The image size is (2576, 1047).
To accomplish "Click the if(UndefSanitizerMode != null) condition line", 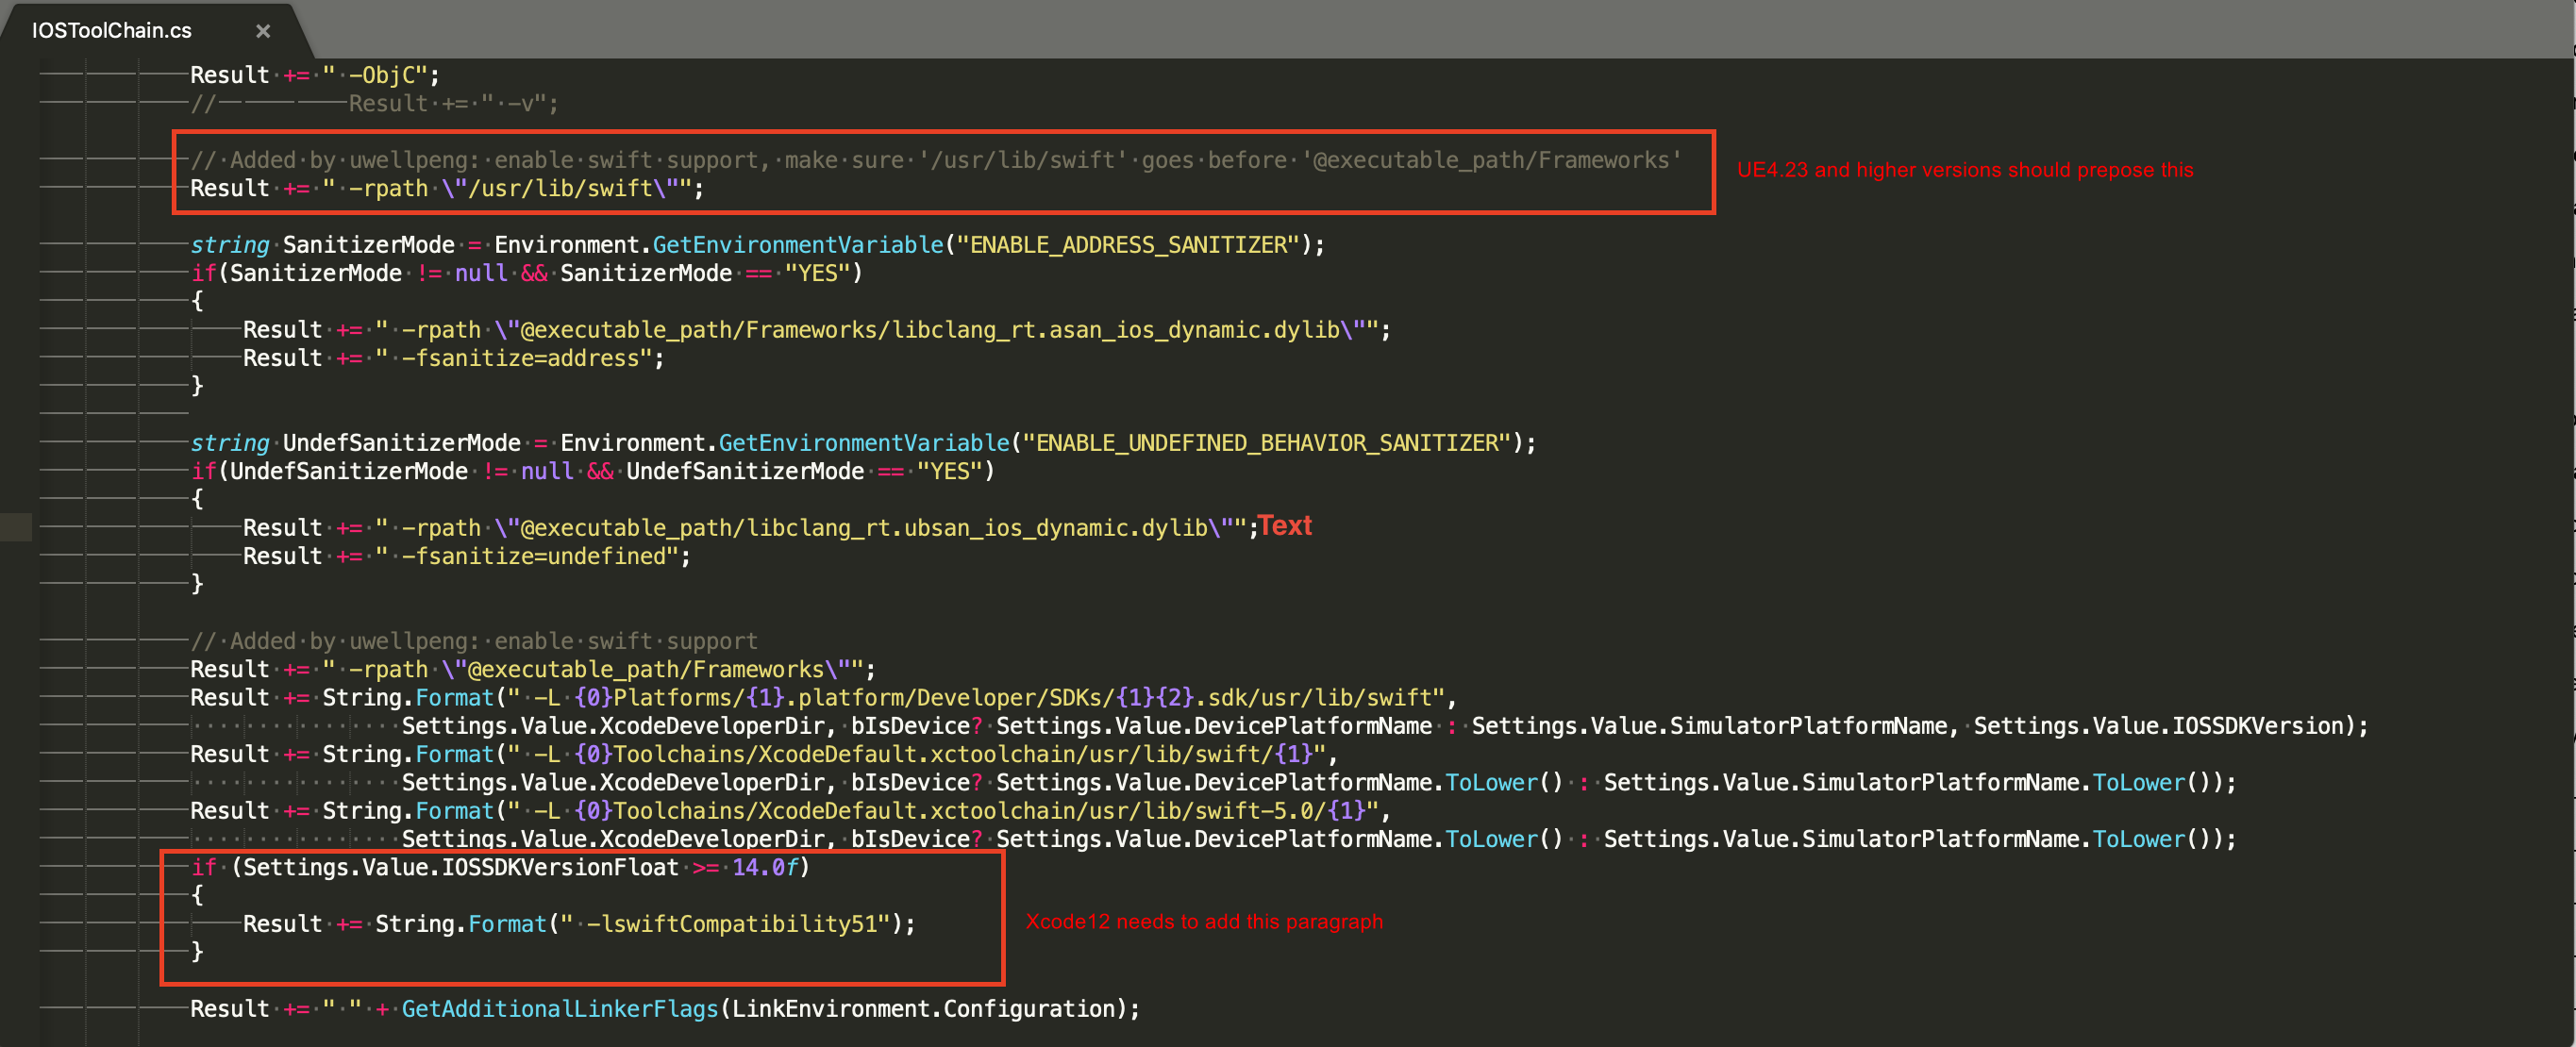I will click(x=592, y=471).
